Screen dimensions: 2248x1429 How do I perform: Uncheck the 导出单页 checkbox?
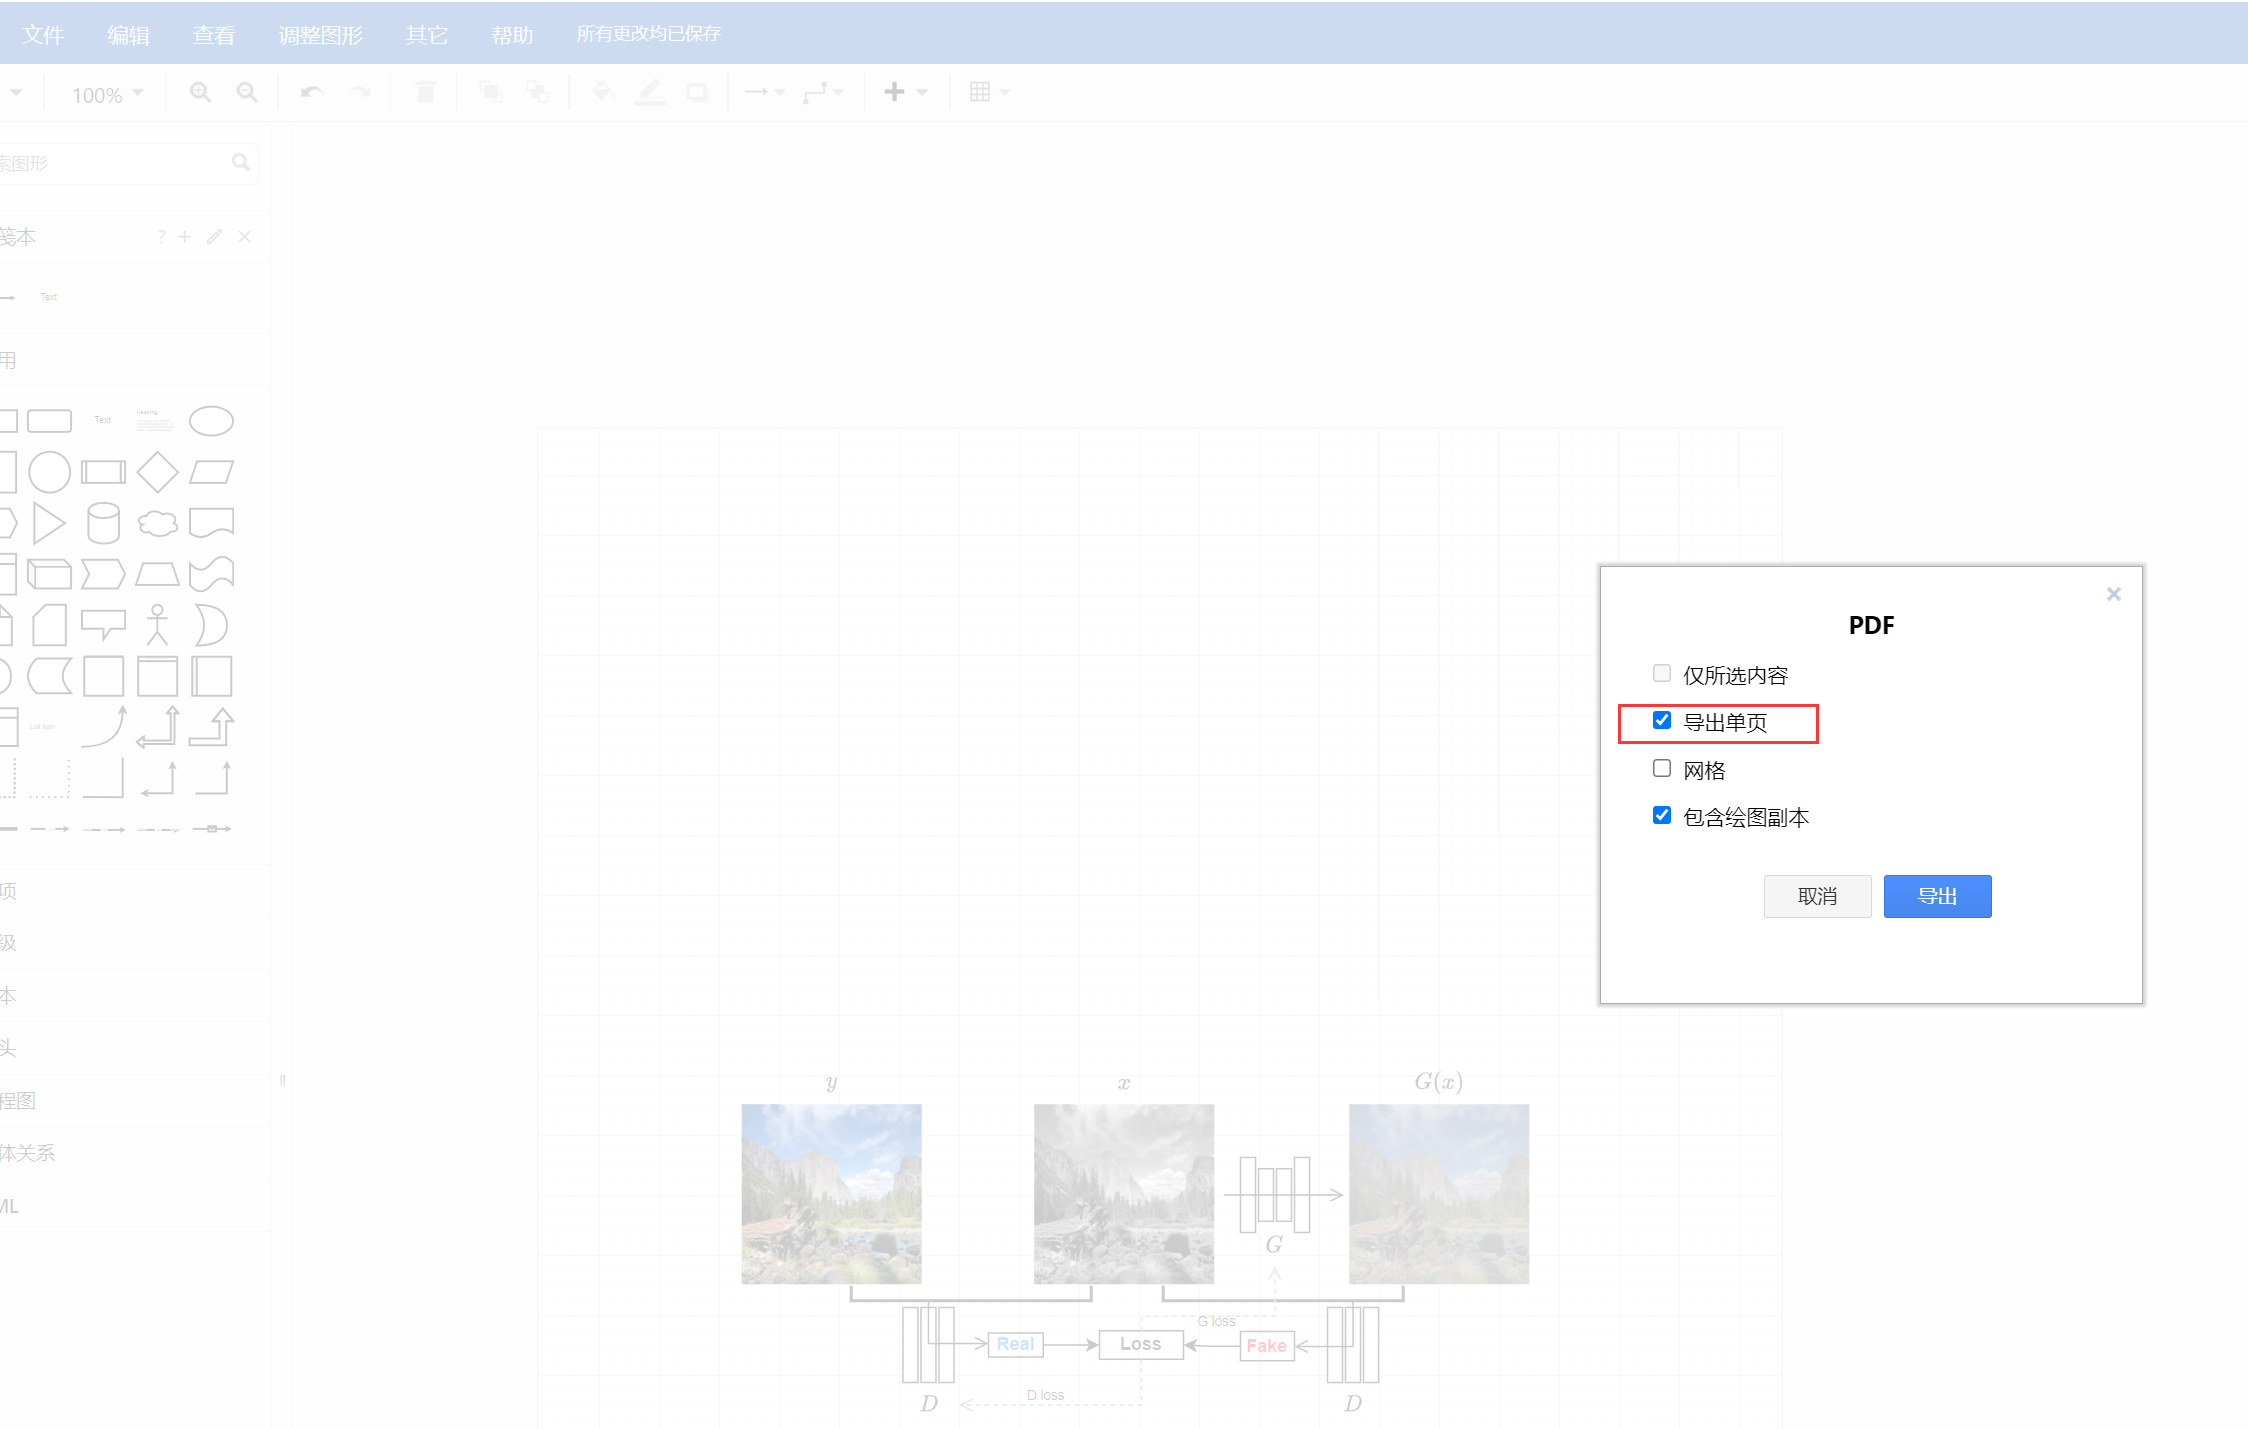[1662, 720]
